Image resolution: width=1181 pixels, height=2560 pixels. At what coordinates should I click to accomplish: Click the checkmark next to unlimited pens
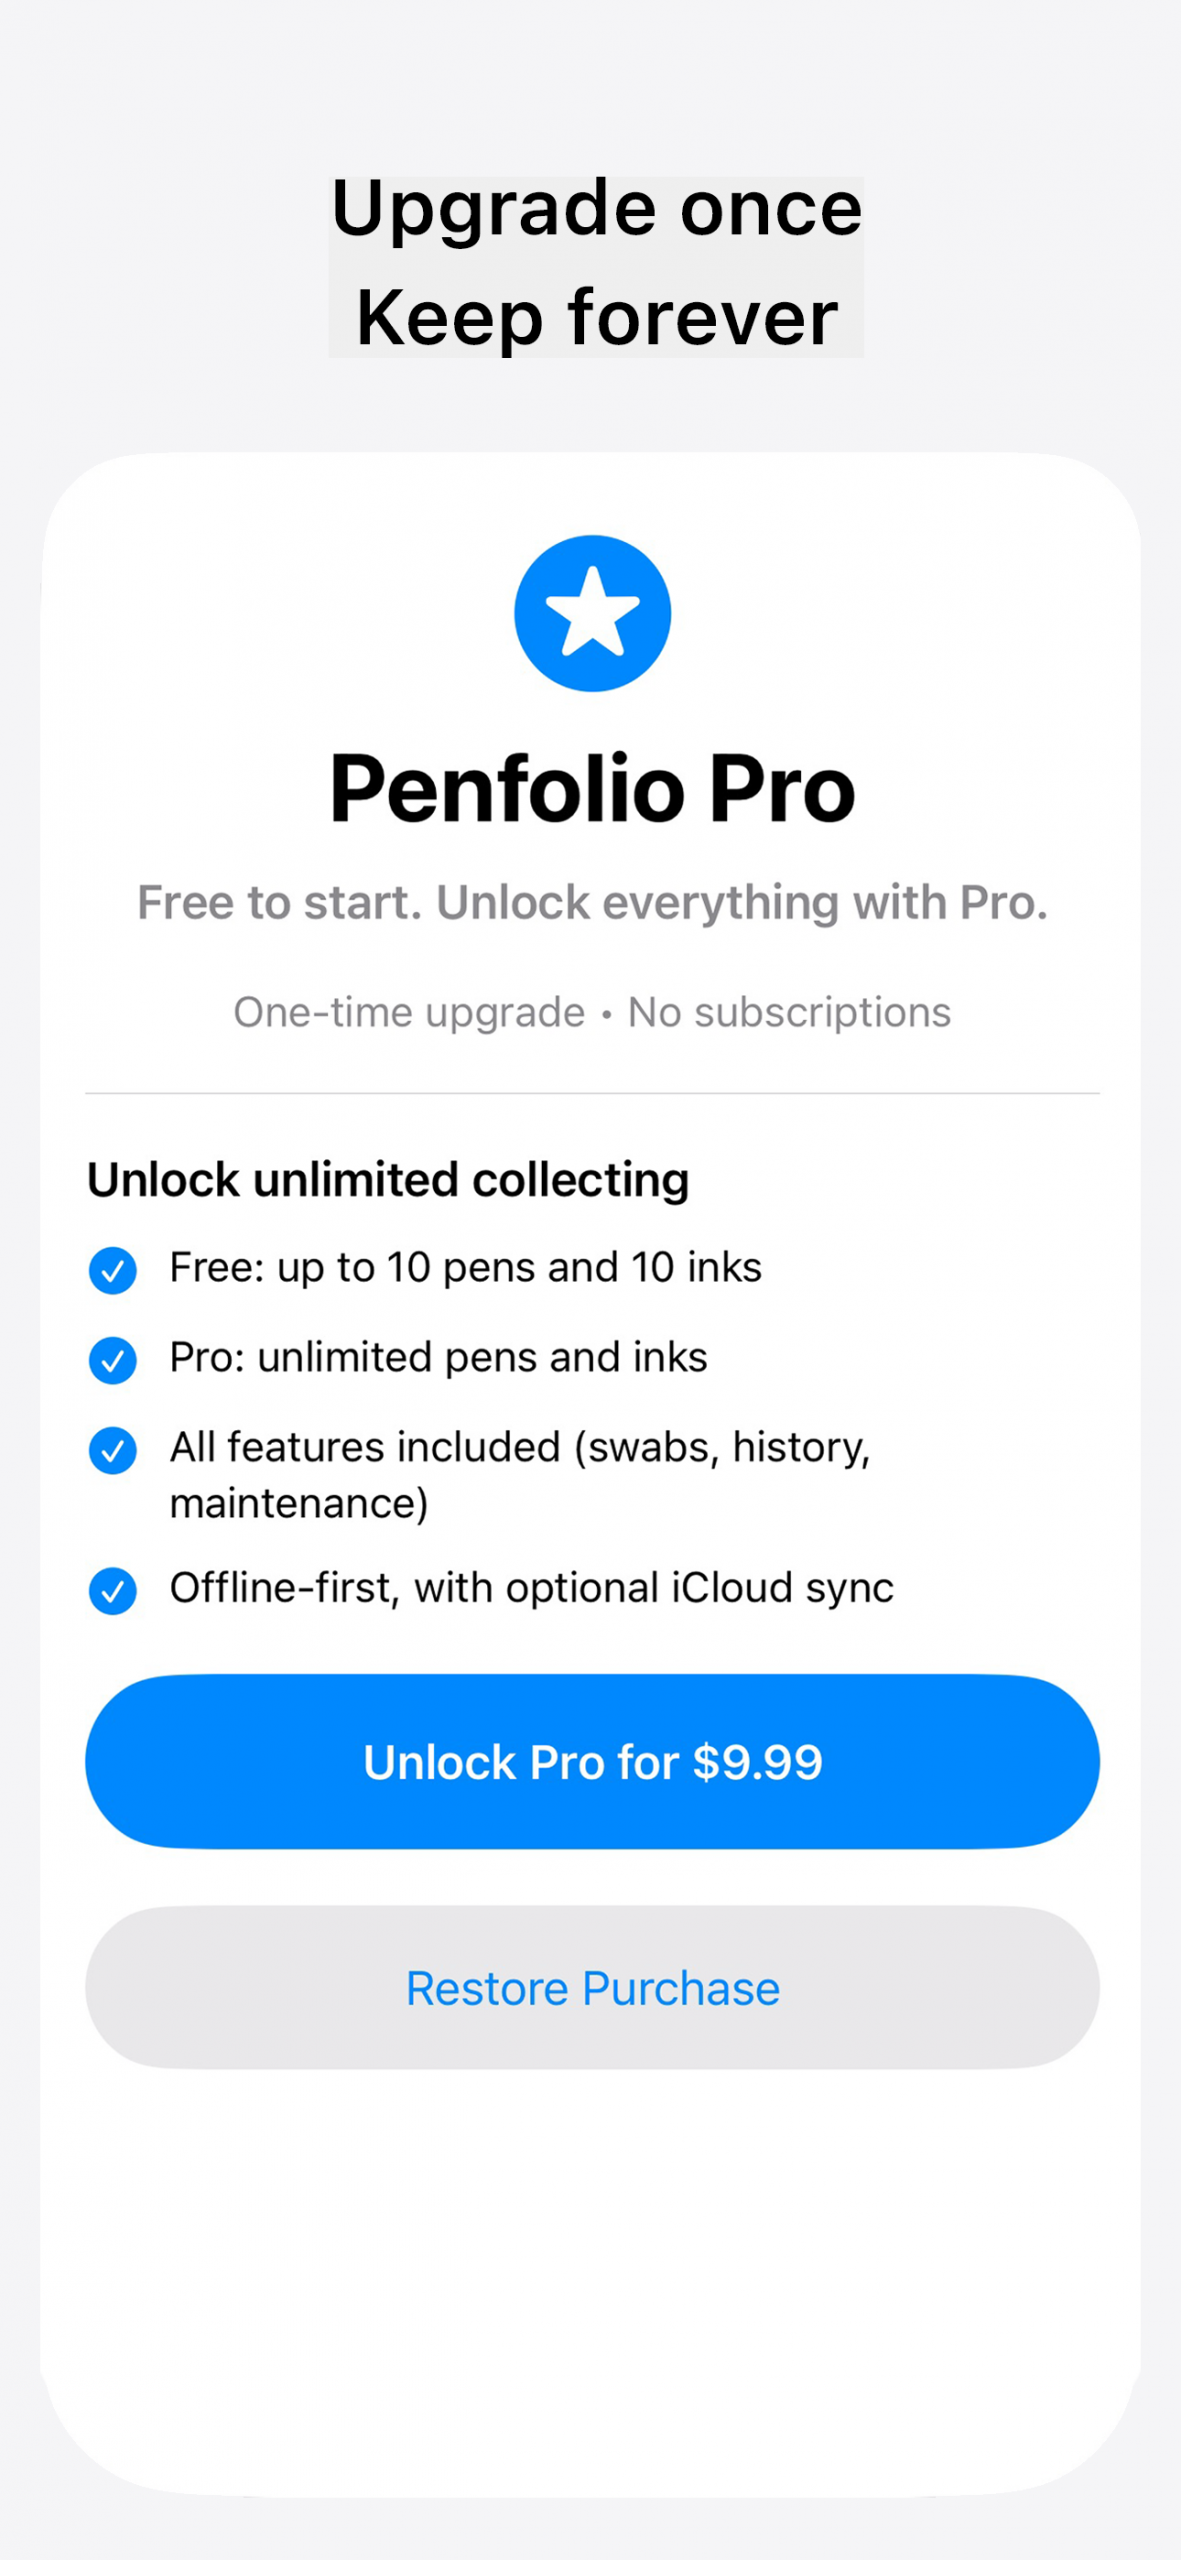113,1359
